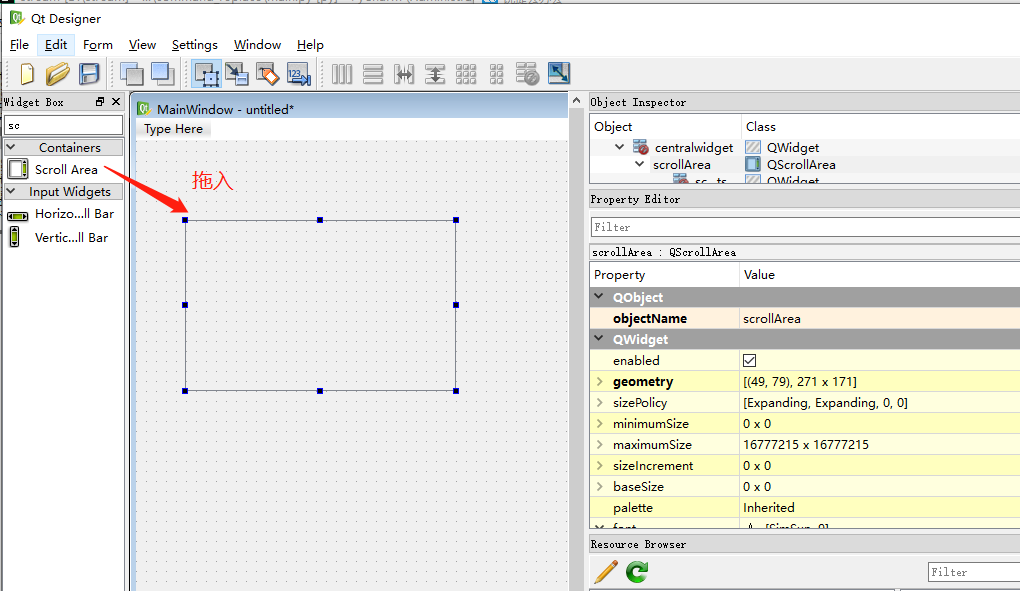Expand the sizeIncrement property
The height and width of the screenshot is (591, 1020).
pyautogui.click(x=600, y=466)
